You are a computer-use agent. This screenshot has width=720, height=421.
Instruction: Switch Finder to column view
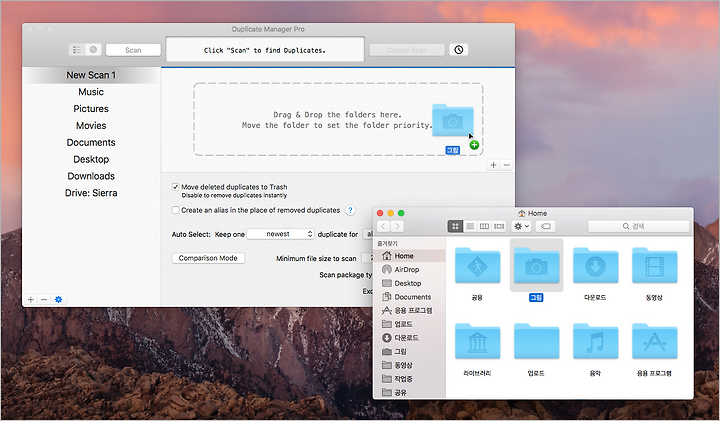[484, 226]
